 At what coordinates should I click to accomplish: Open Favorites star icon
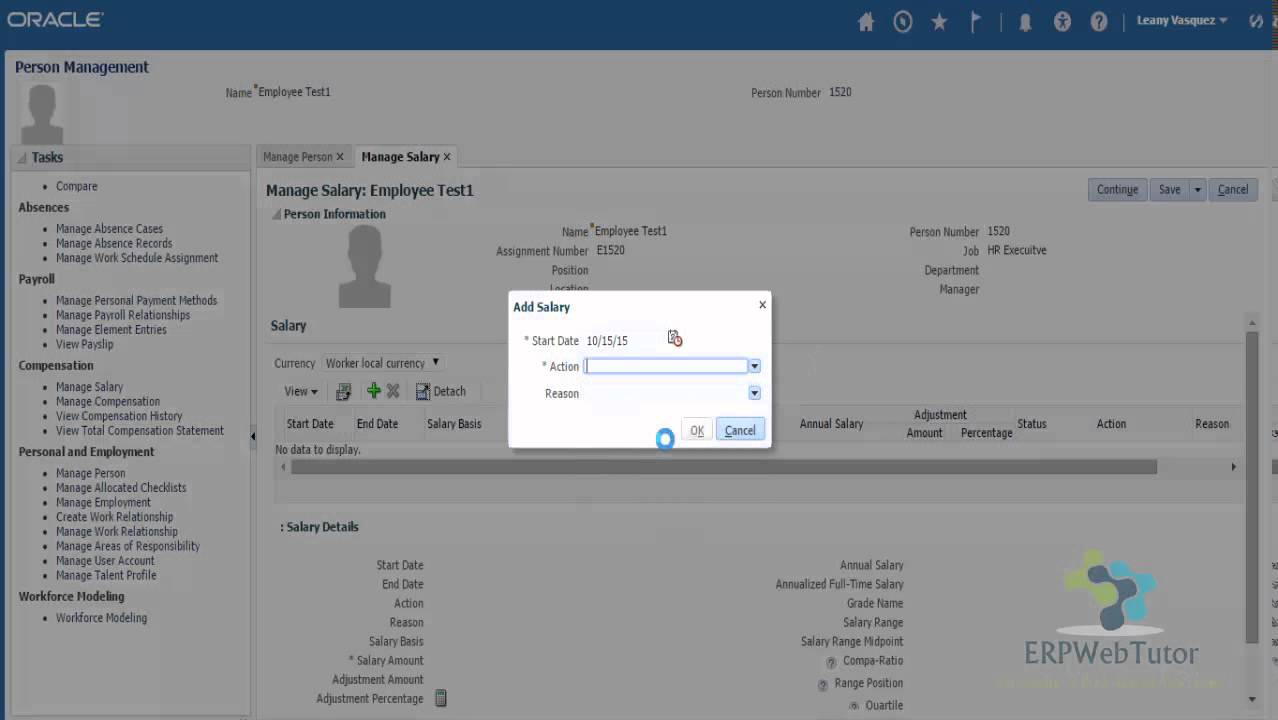coord(939,22)
